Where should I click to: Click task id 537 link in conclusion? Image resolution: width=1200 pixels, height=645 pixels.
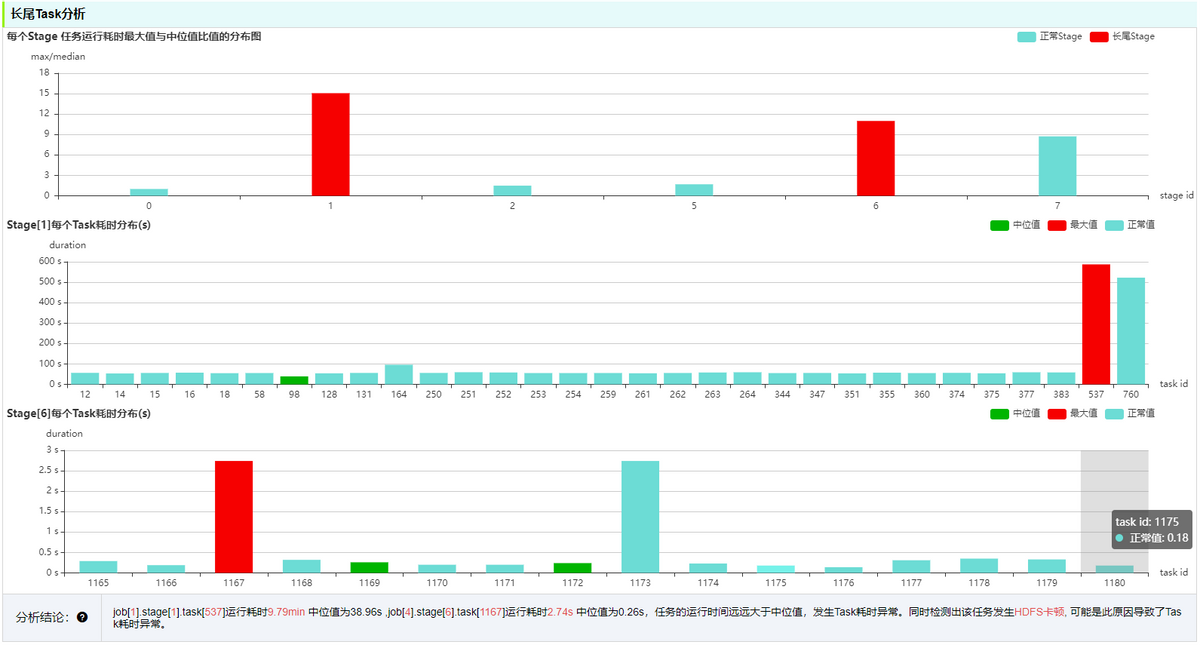pos(214,611)
